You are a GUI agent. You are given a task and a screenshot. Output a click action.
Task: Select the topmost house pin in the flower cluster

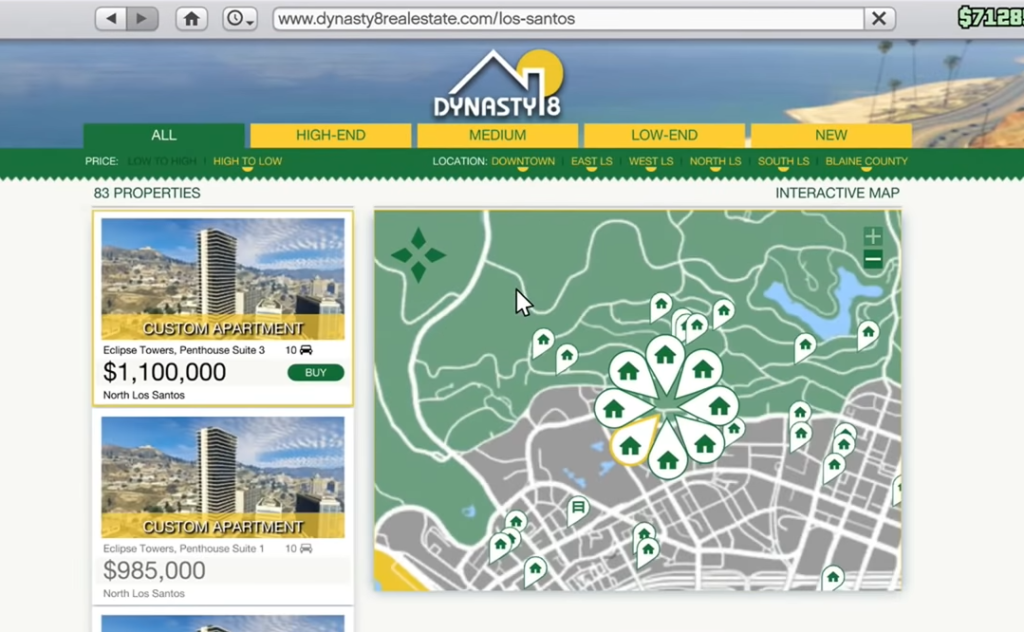click(x=665, y=359)
